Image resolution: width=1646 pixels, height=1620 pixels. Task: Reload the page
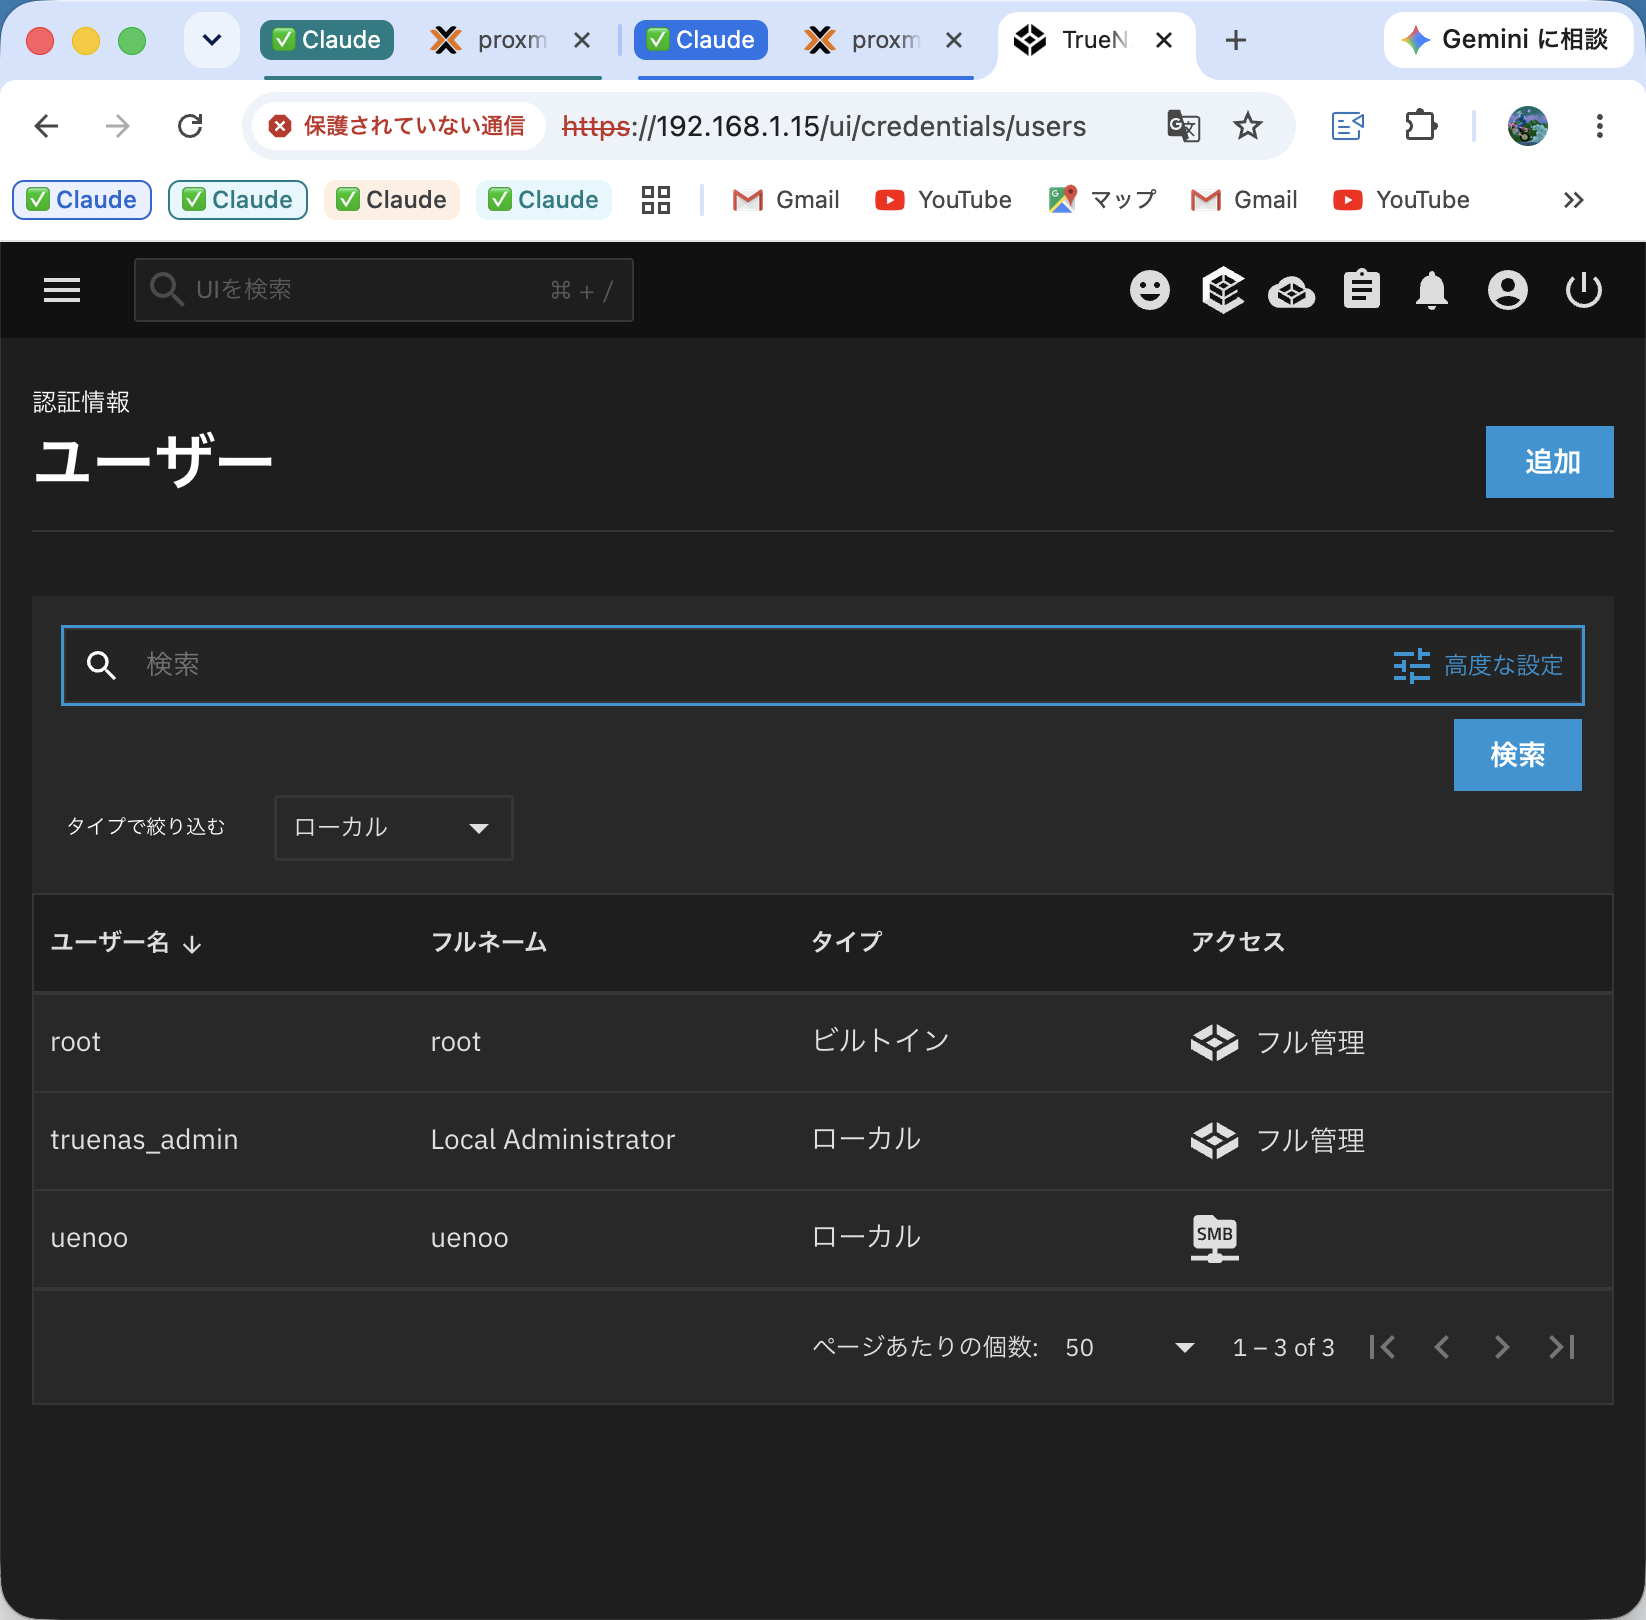(x=190, y=126)
